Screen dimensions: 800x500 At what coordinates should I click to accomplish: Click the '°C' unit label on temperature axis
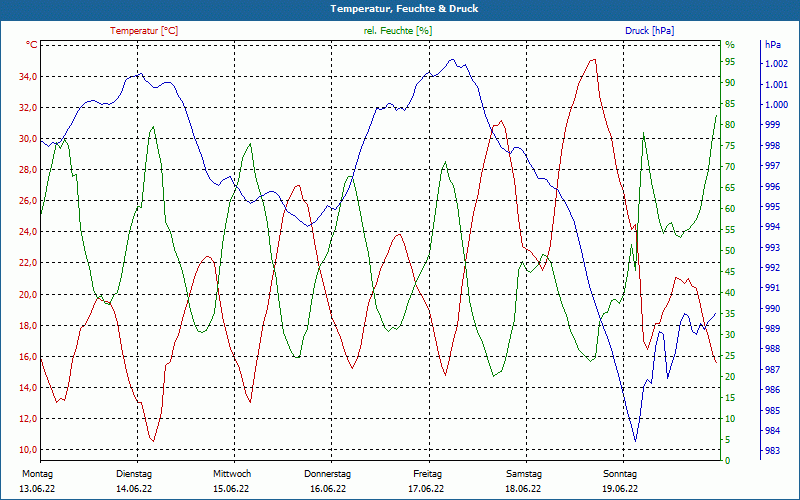(x=32, y=45)
